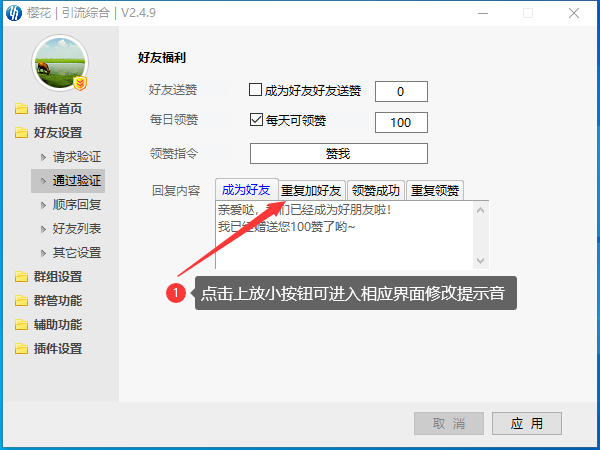Click the folder icon beside 群组设置

[x=21, y=277]
